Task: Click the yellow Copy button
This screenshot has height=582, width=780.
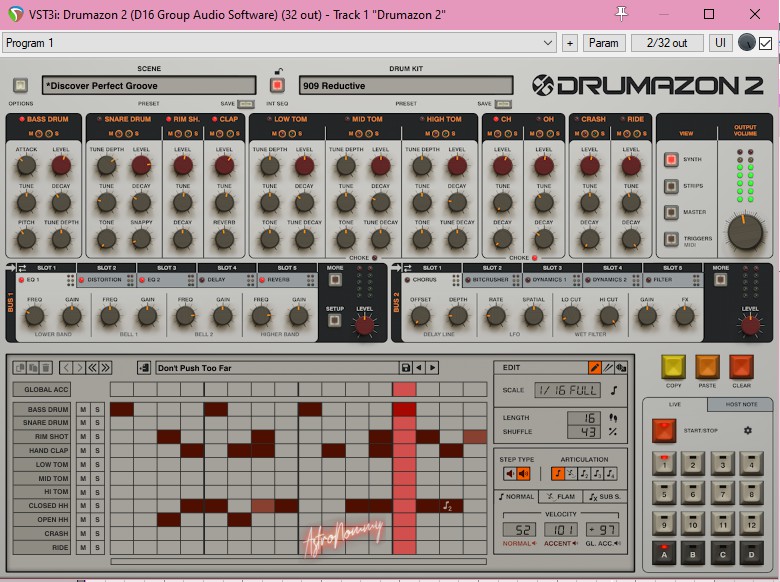Action: click(x=674, y=368)
